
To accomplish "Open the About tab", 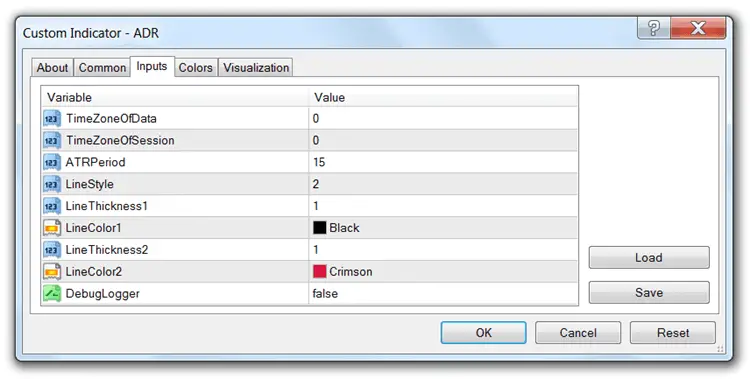I will point(52,67).
